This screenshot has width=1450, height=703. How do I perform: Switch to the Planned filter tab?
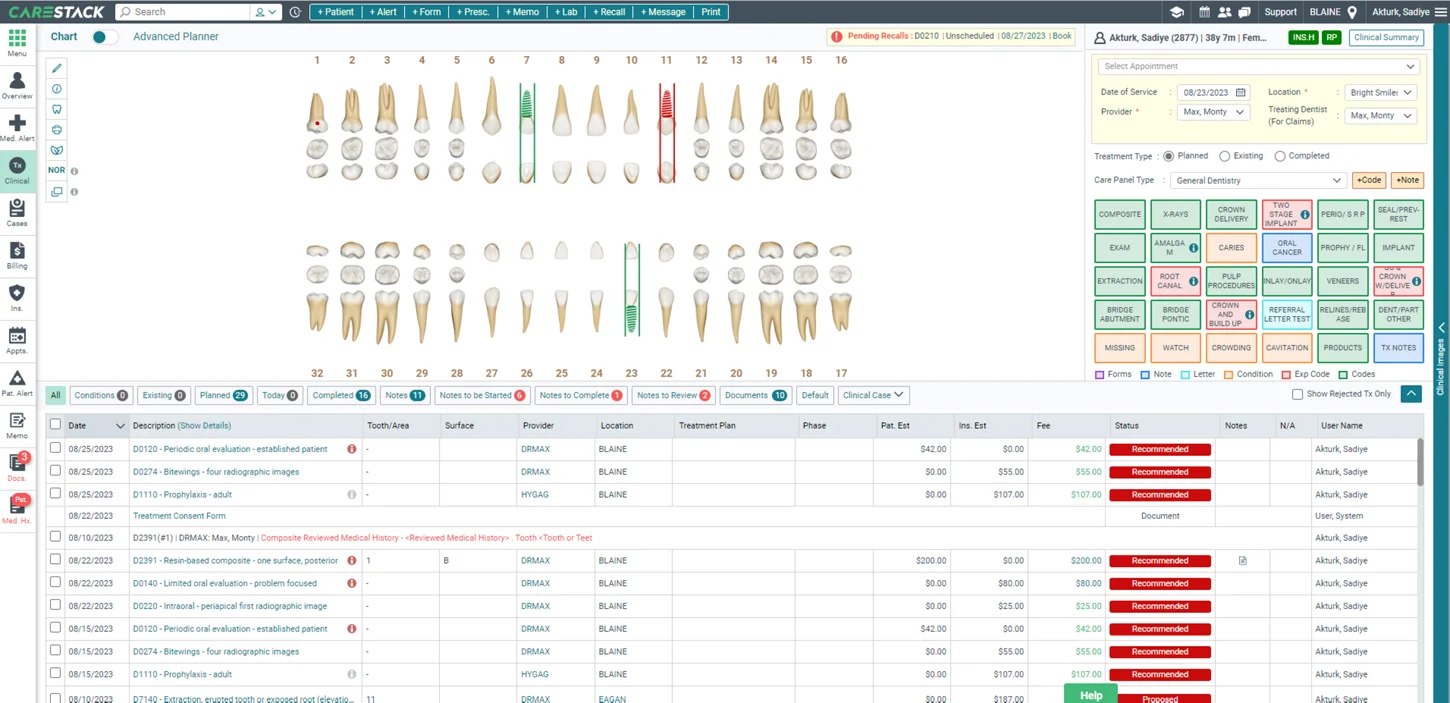point(222,395)
